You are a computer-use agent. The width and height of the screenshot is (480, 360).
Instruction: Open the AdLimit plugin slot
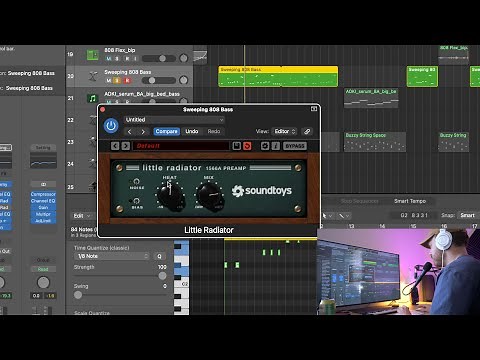[43, 221]
